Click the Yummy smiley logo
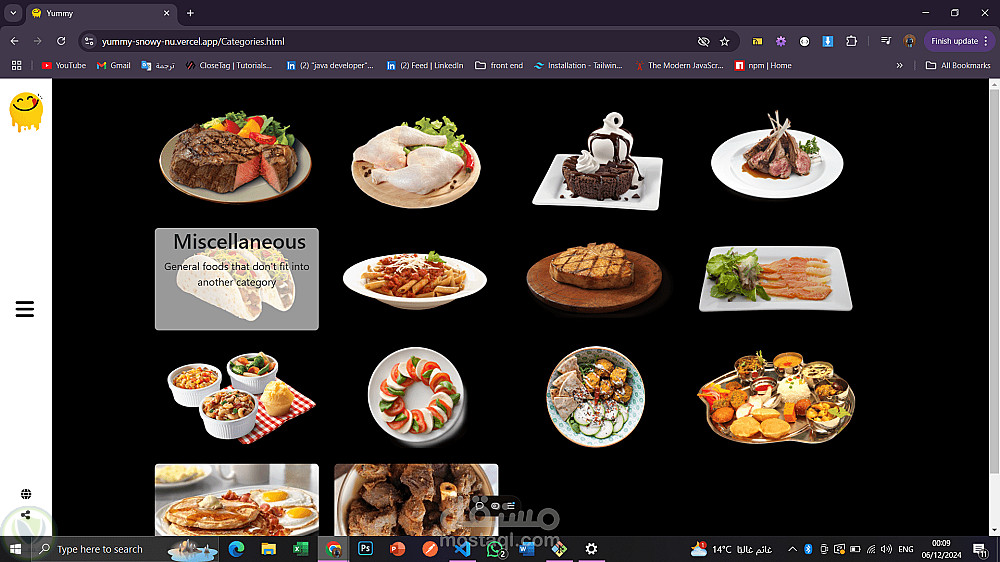Screen dimensions: 1000x562 pos(26,112)
